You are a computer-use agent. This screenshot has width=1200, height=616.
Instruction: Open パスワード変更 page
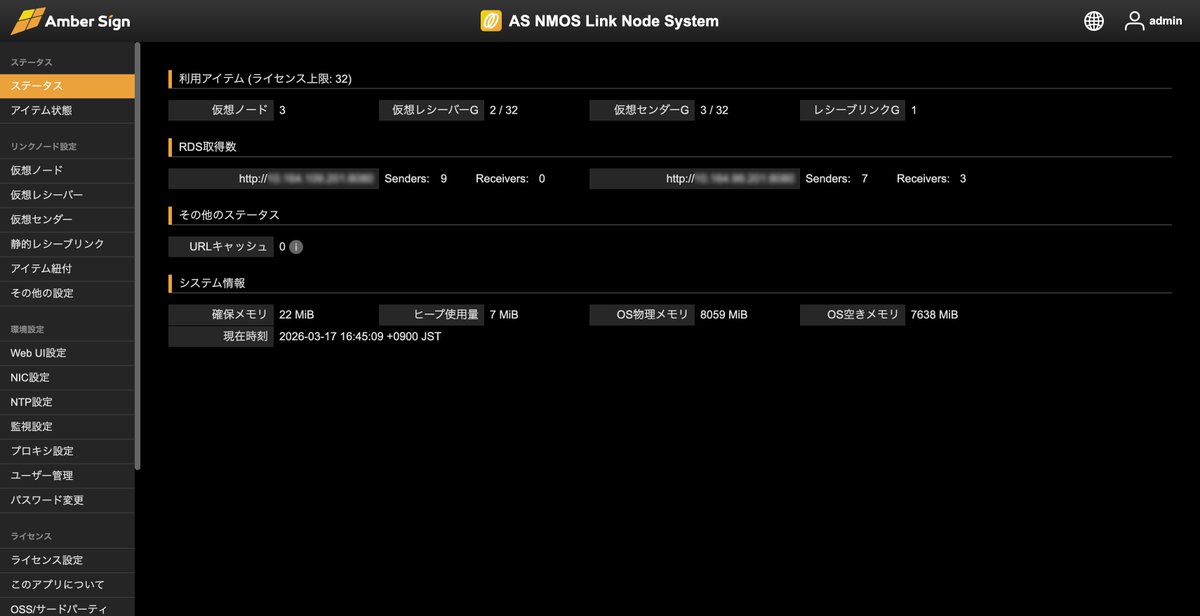point(67,500)
